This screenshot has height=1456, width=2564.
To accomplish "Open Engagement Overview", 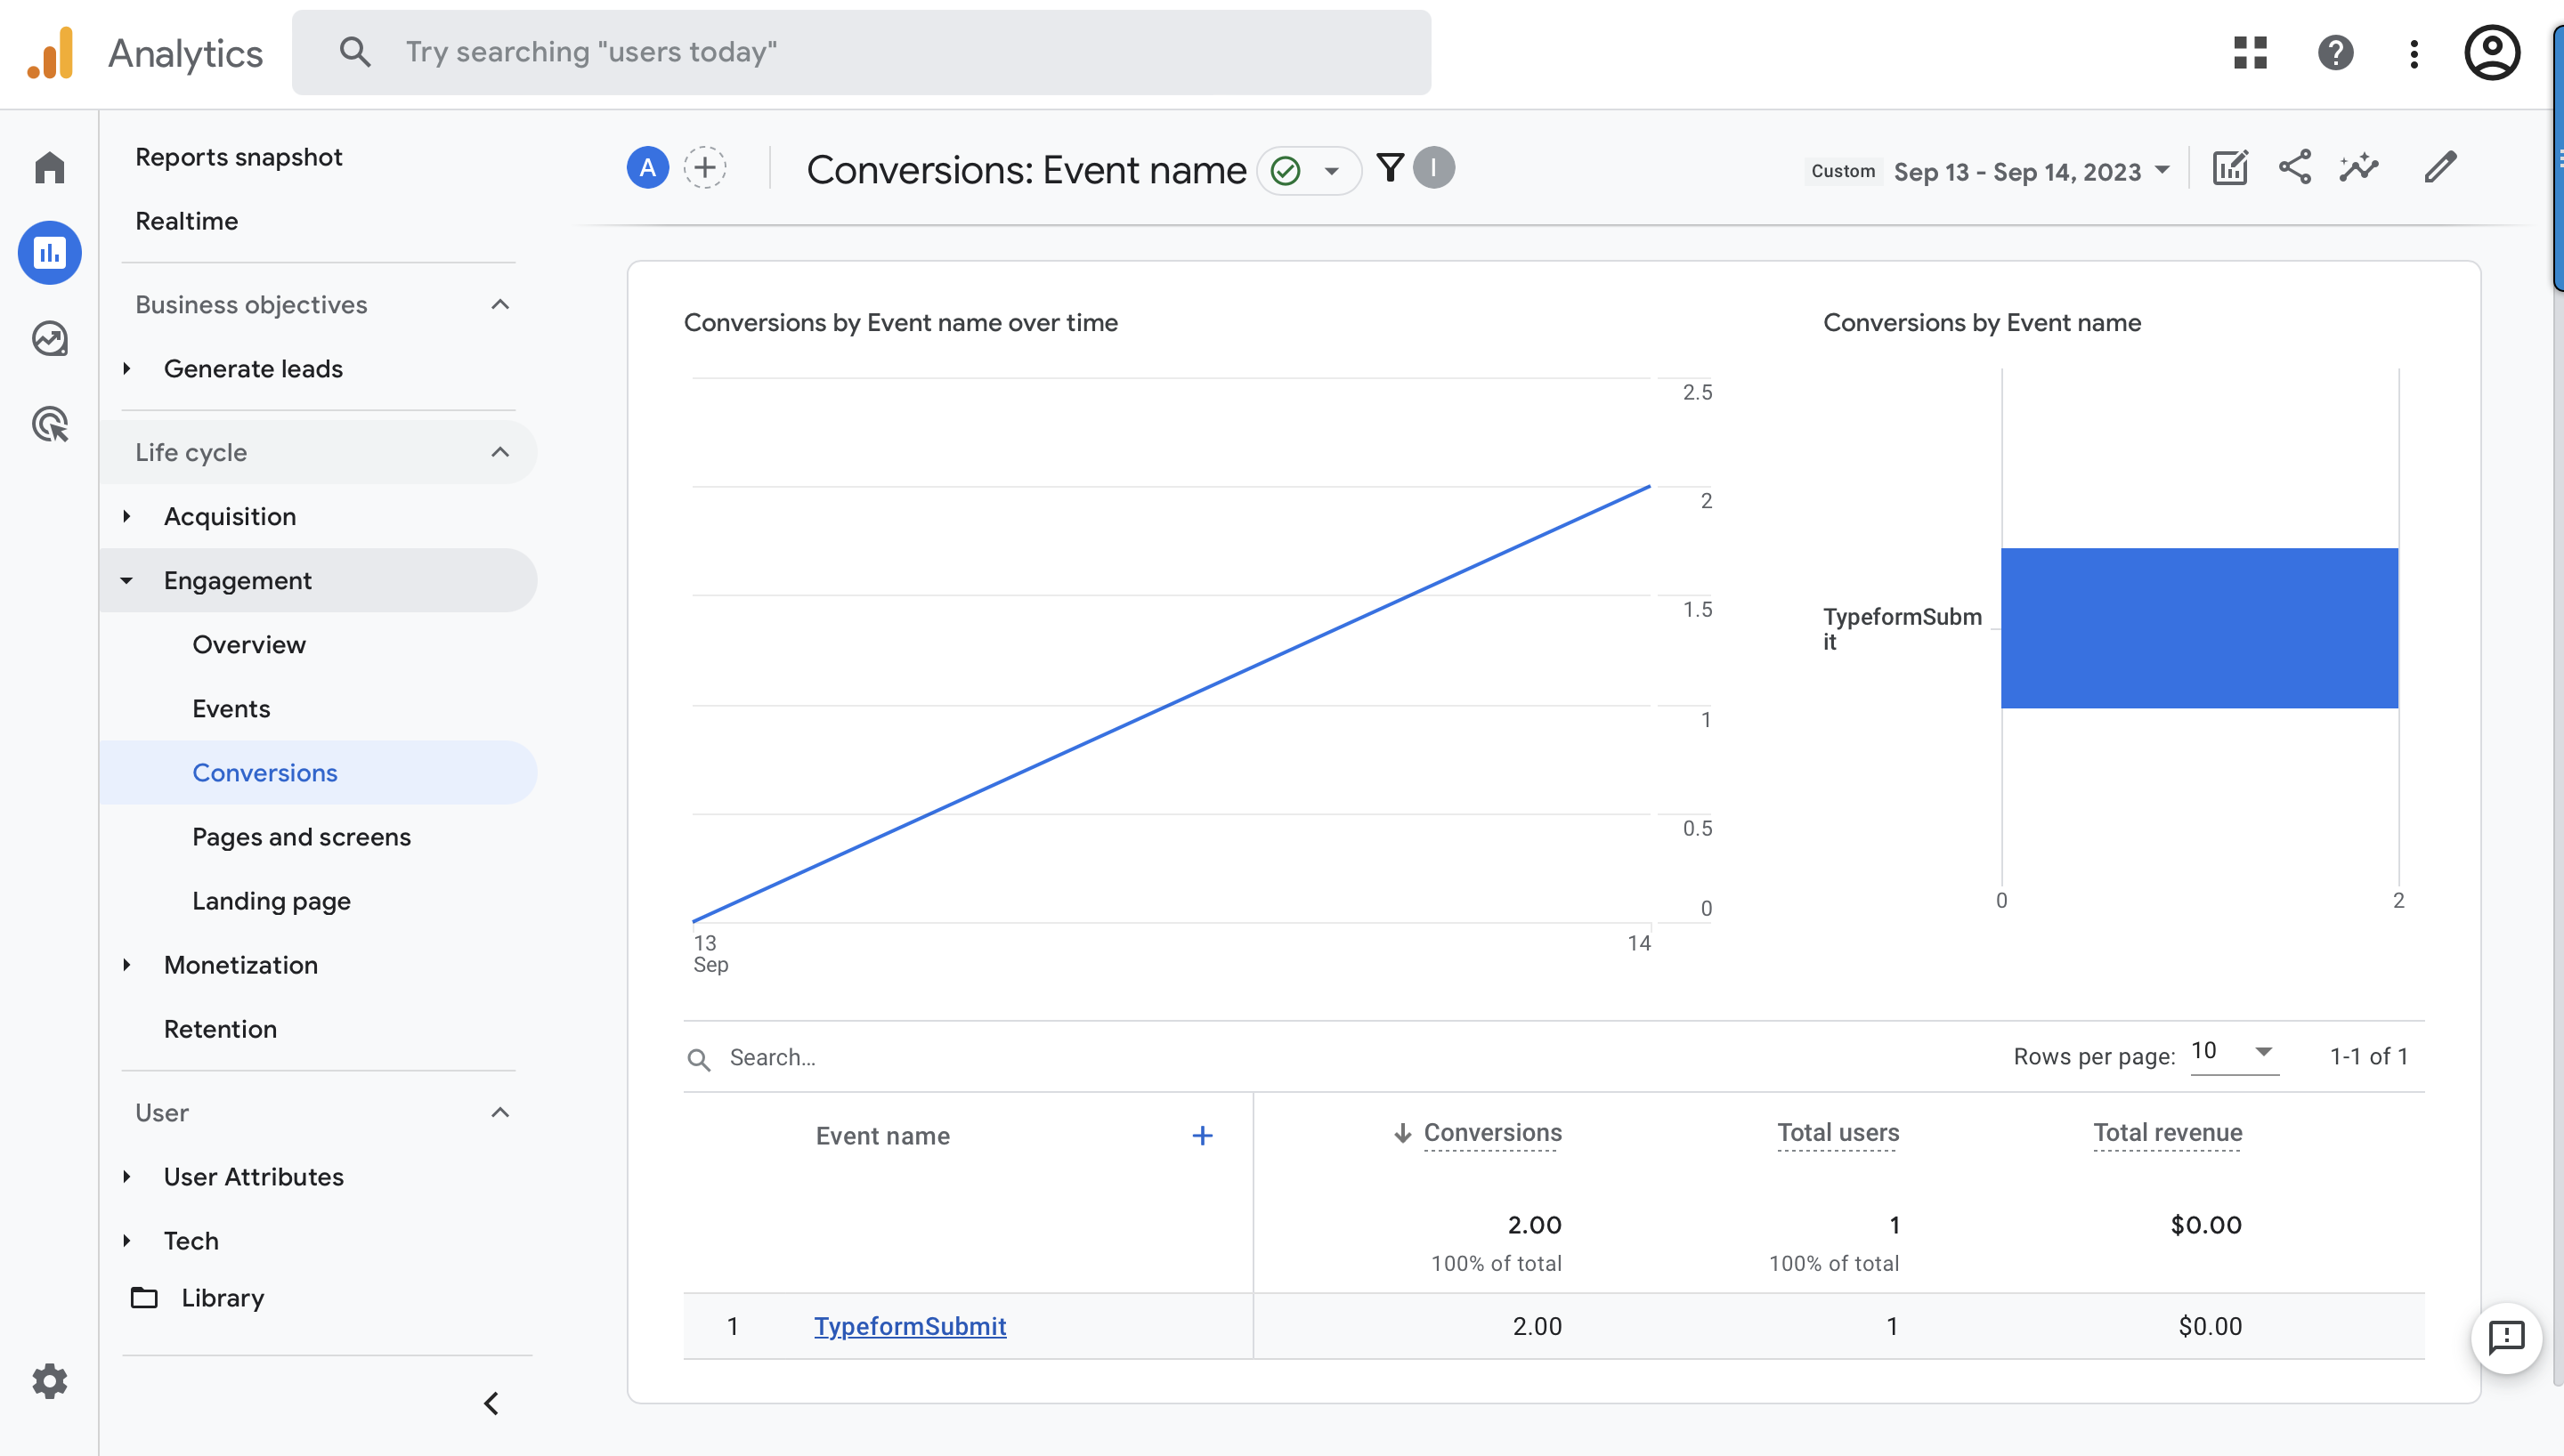I will (x=249, y=644).
